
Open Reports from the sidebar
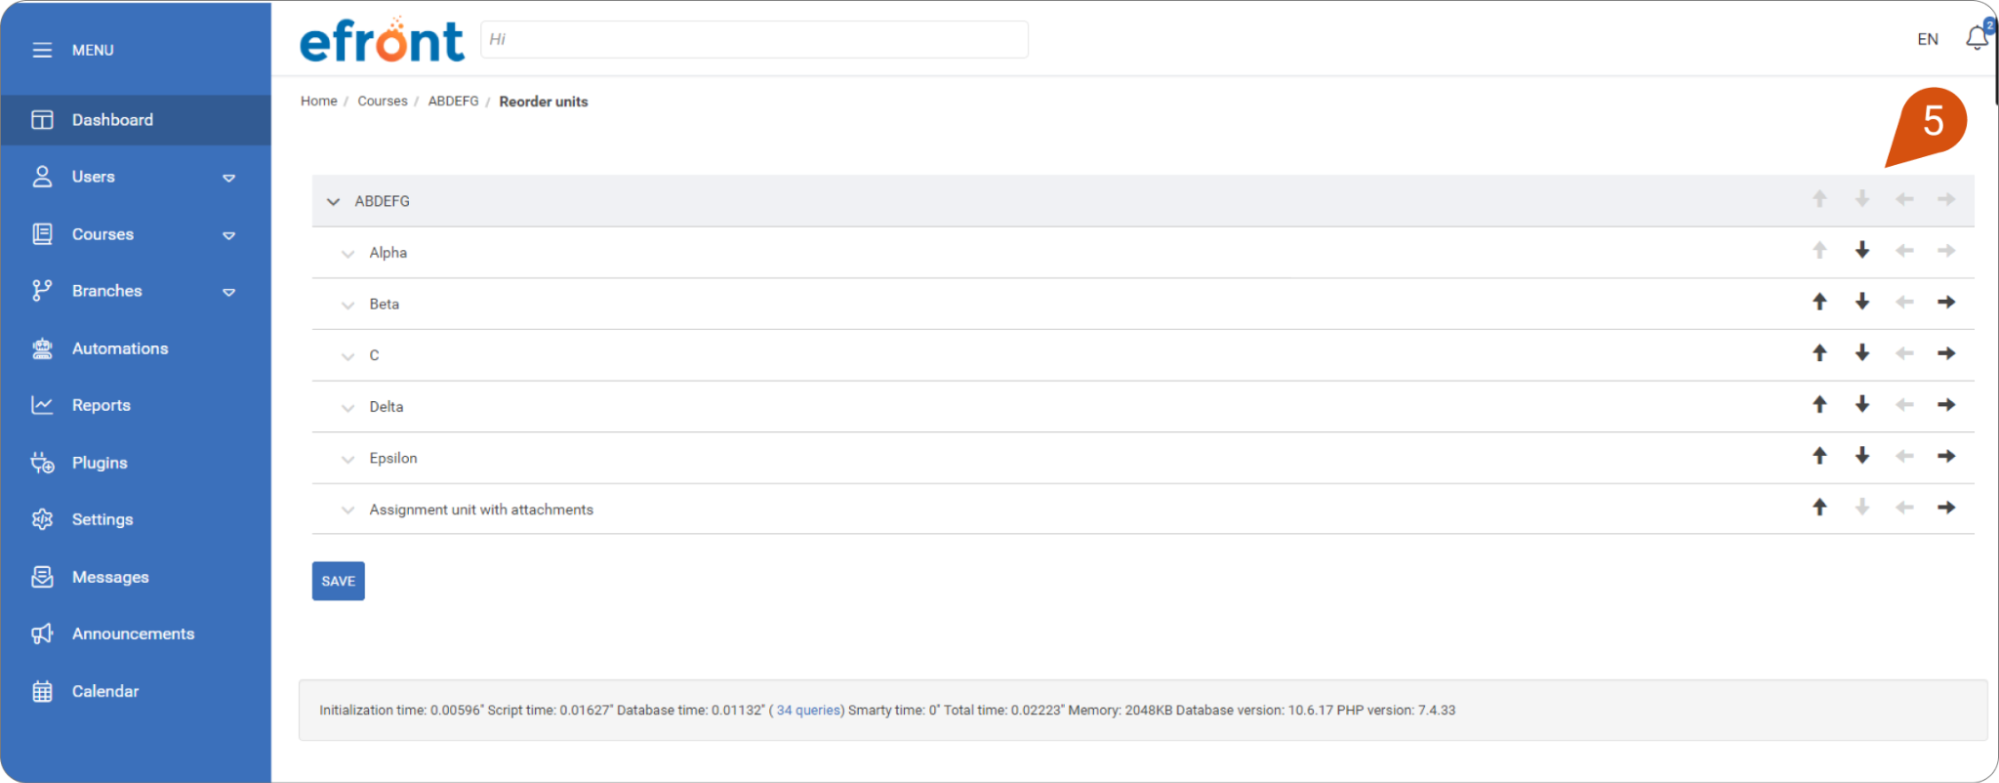tap(101, 405)
